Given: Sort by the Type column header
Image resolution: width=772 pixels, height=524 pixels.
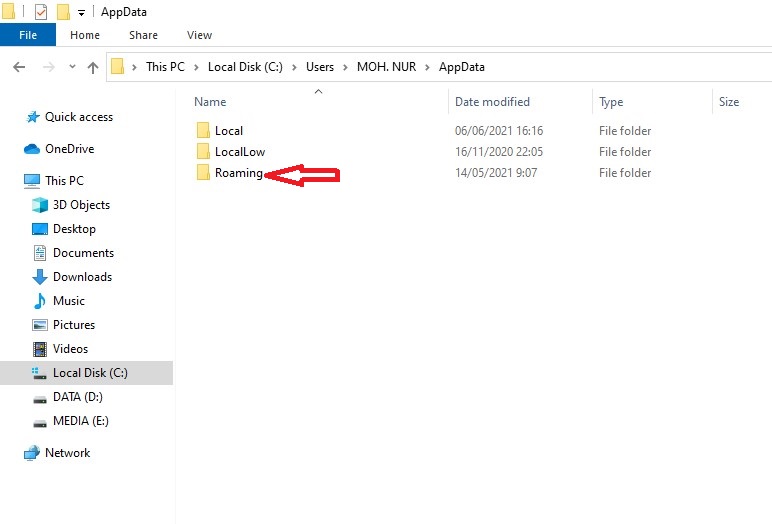Looking at the screenshot, I should coord(611,102).
